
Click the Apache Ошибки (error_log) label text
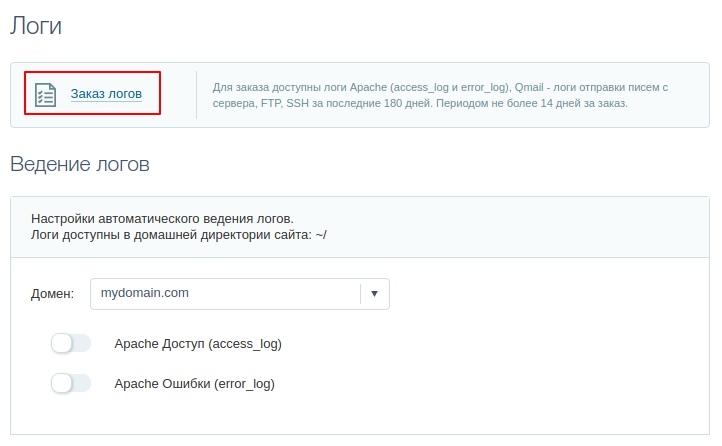tap(194, 383)
